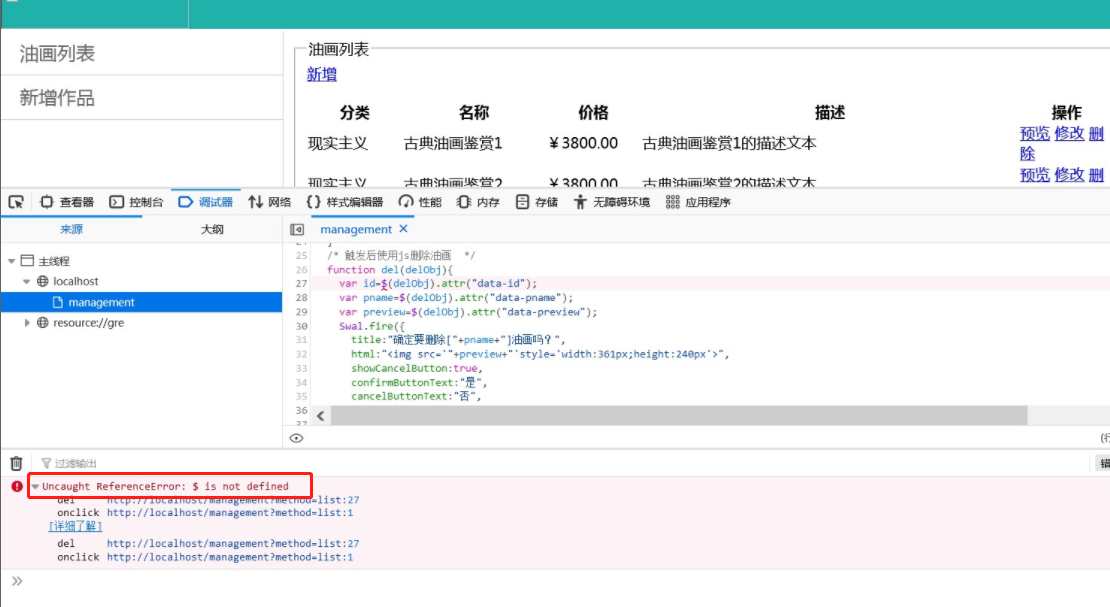Select the 来源 sources sub-tab
Screen dimensions: 1110x607
coord(71,229)
